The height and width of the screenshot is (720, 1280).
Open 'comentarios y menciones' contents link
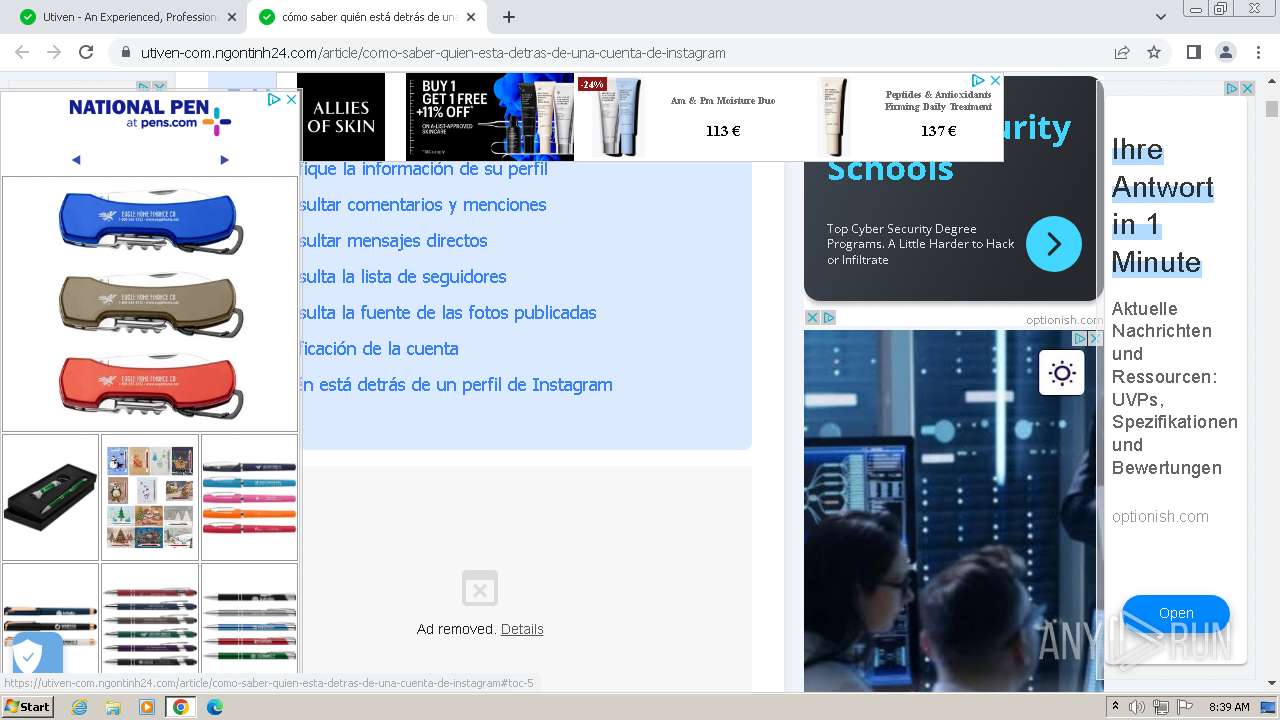(422, 204)
